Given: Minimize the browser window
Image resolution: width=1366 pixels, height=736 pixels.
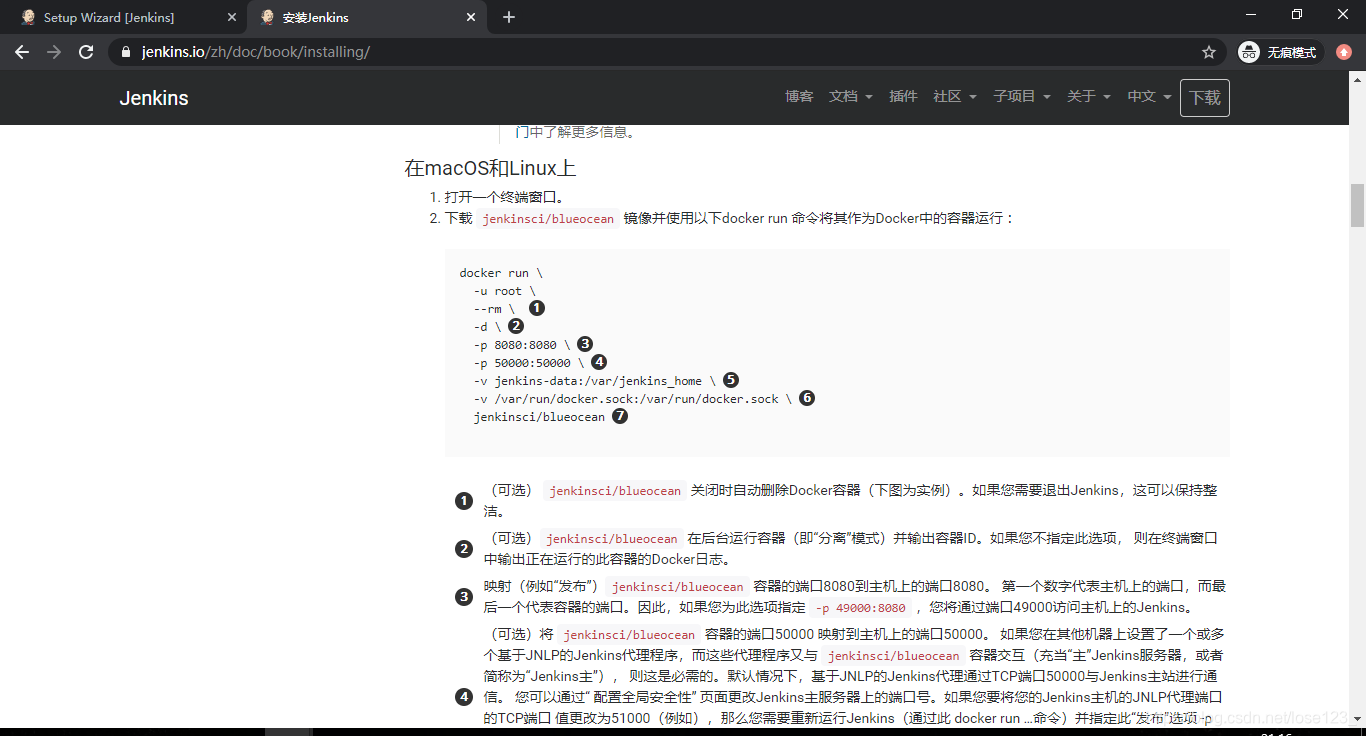Looking at the screenshot, I should point(1250,14).
